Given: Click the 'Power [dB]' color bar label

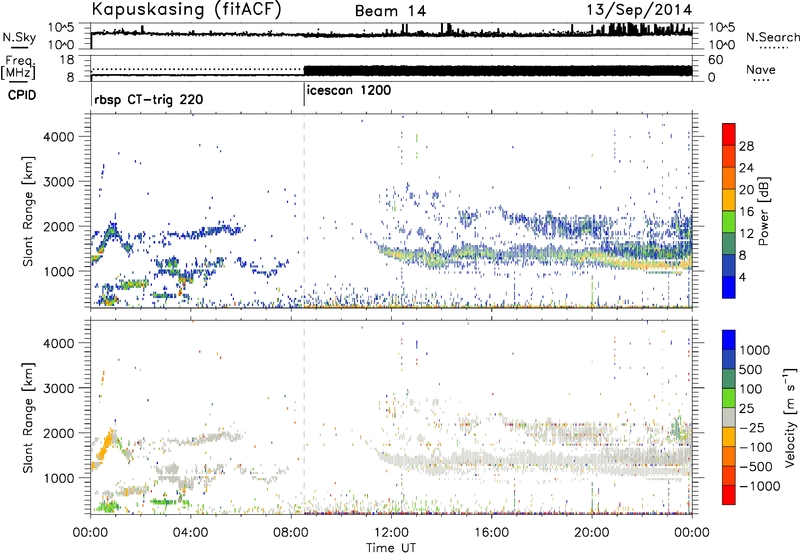Looking at the screenshot, I should click(x=764, y=211).
